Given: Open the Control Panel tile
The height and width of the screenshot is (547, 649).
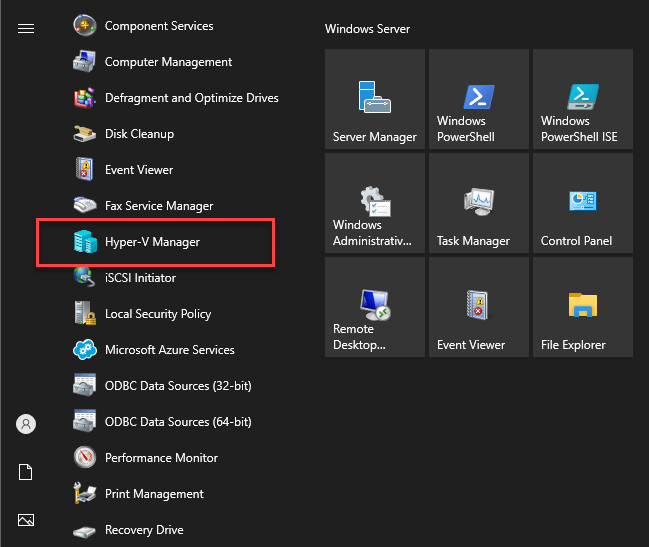Looking at the screenshot, I should pyautogui.click(x=583, y=203).
